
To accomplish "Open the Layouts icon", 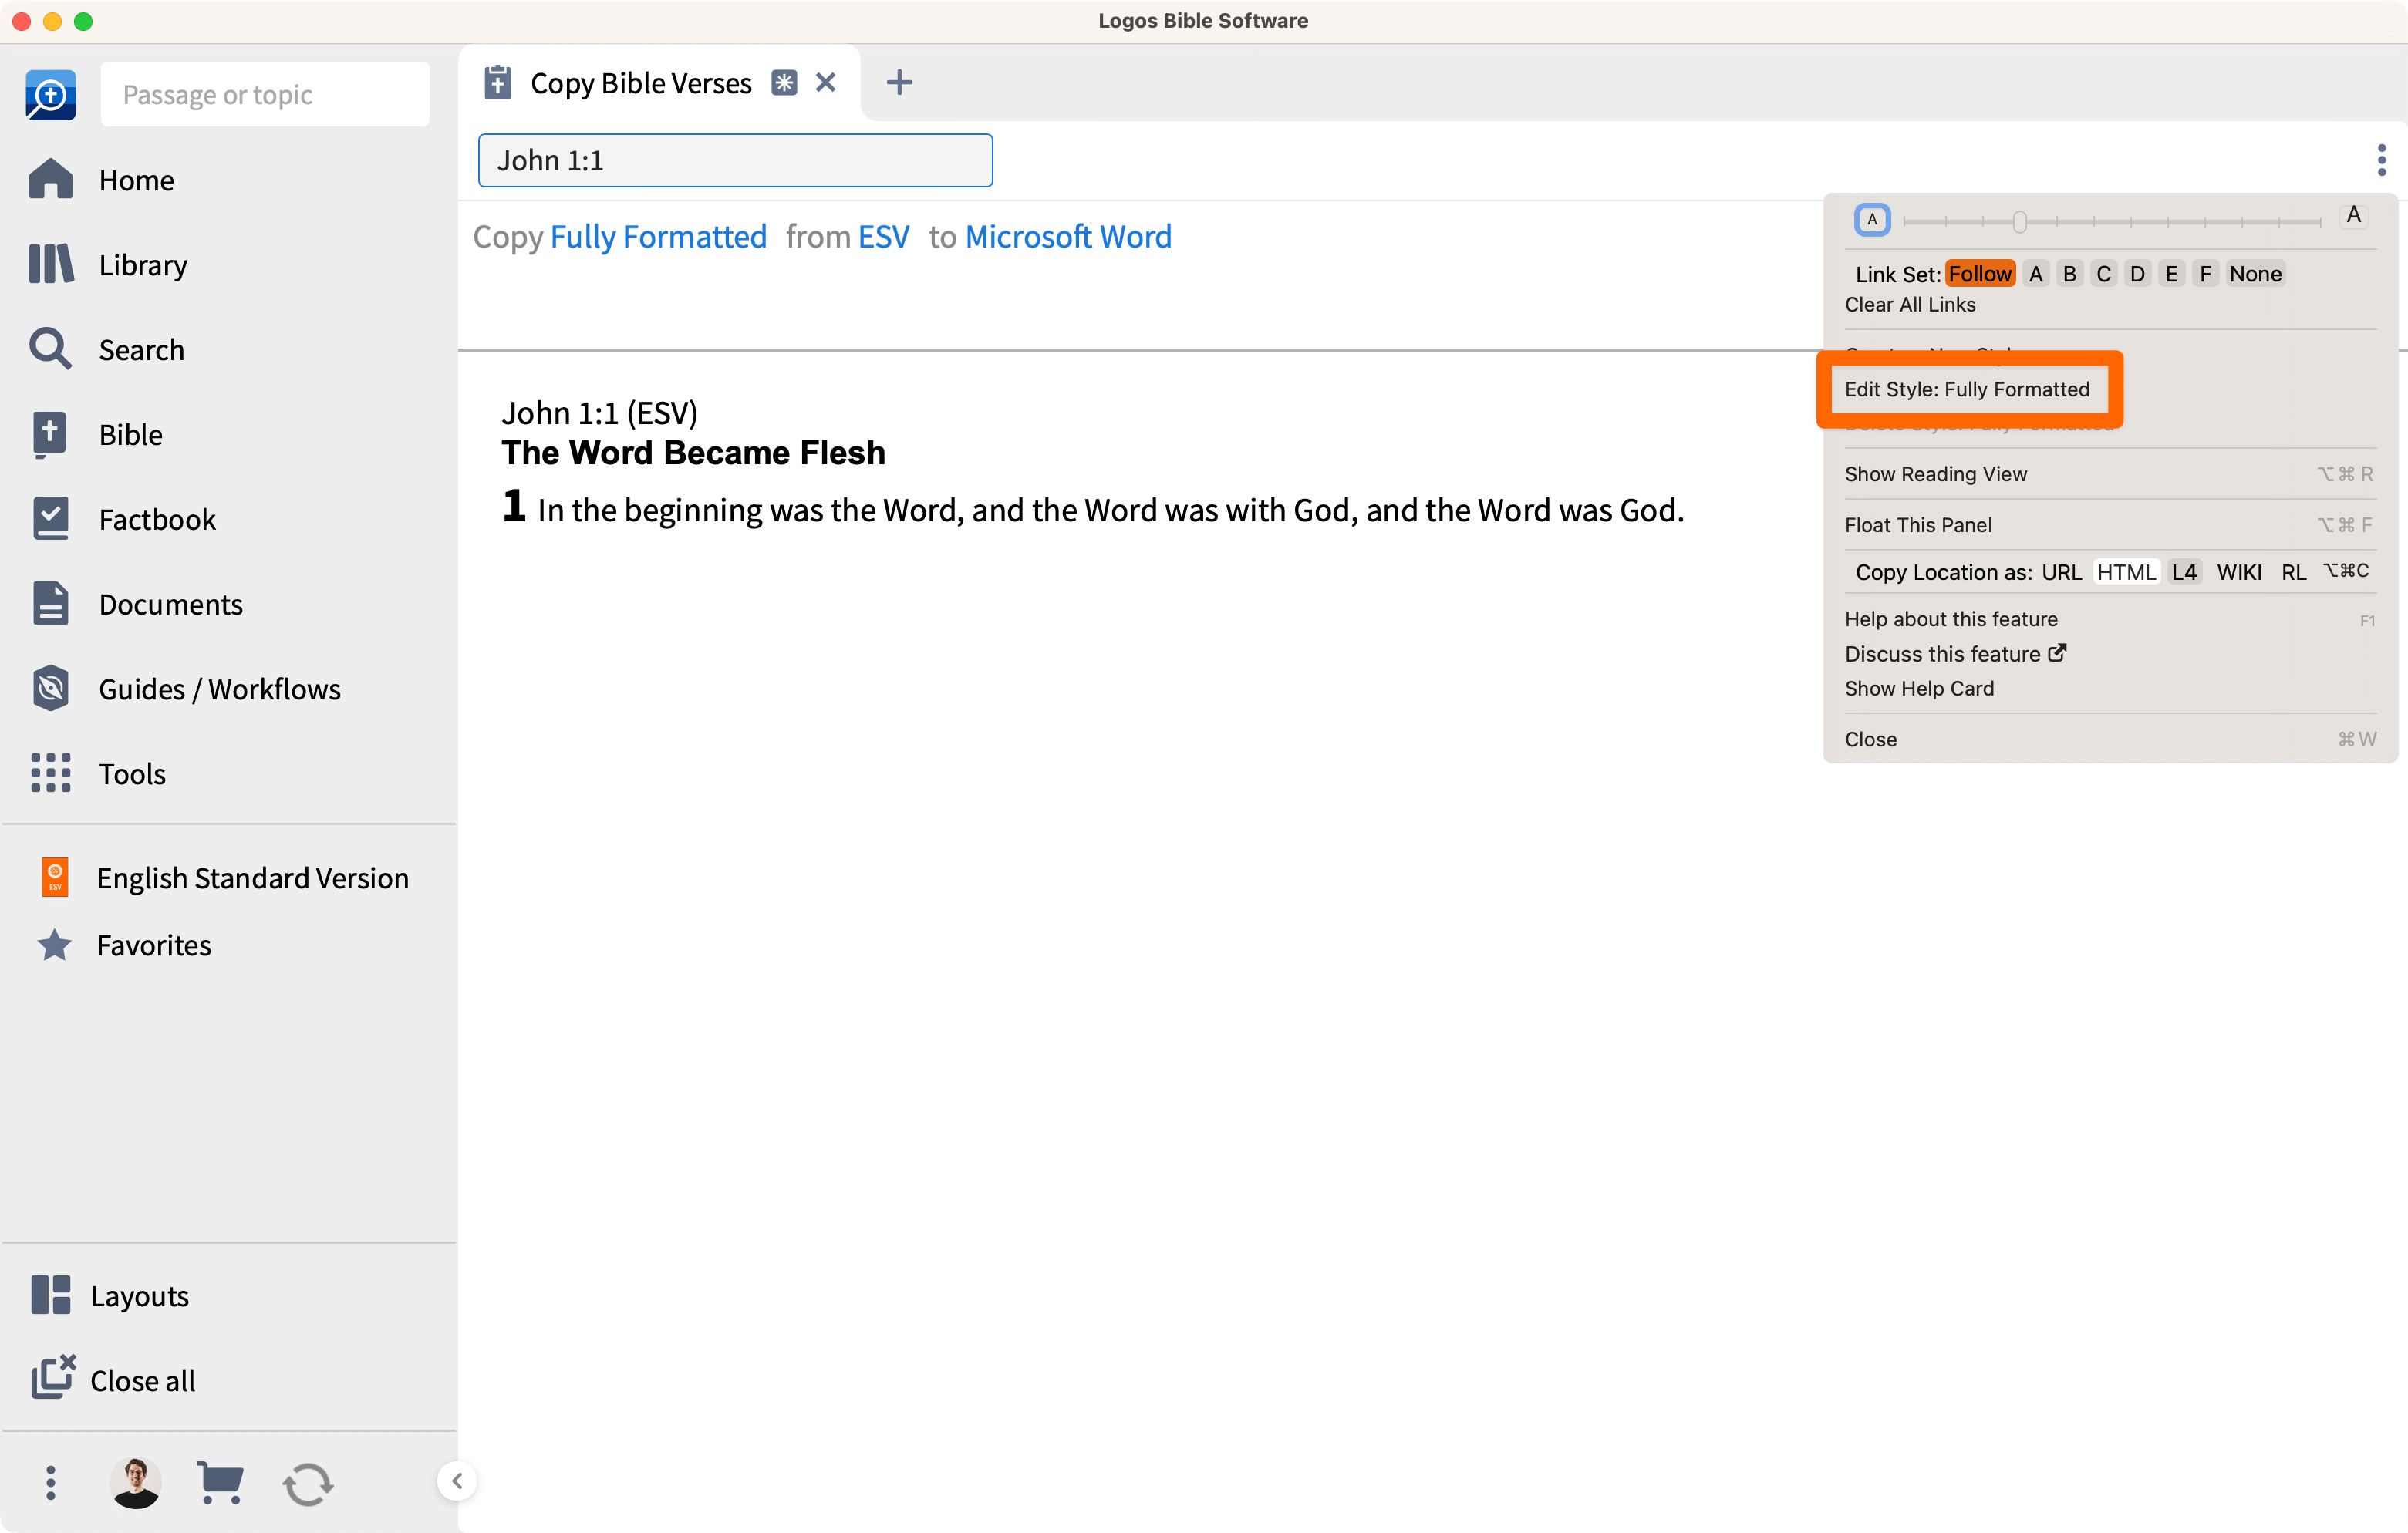I will [50, 1295].
